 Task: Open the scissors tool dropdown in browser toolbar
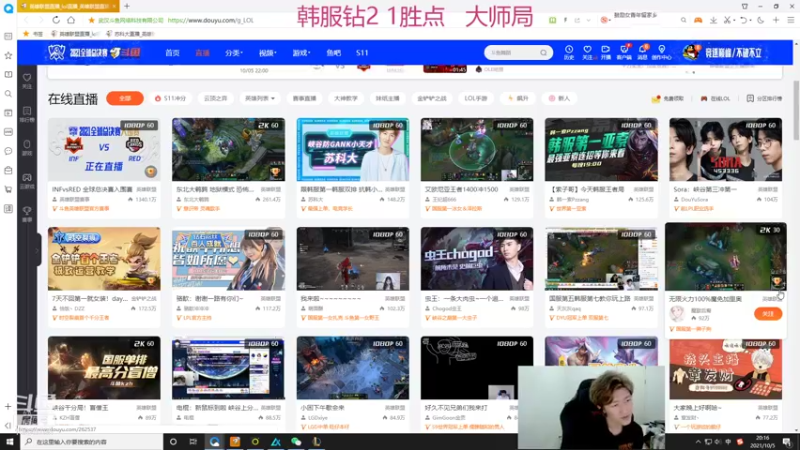click(x=734, y=20)
